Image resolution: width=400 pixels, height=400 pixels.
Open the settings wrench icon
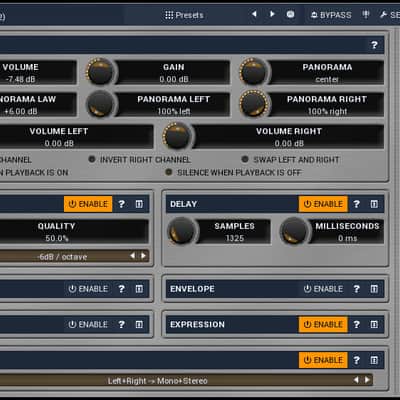tap(383, 14)
